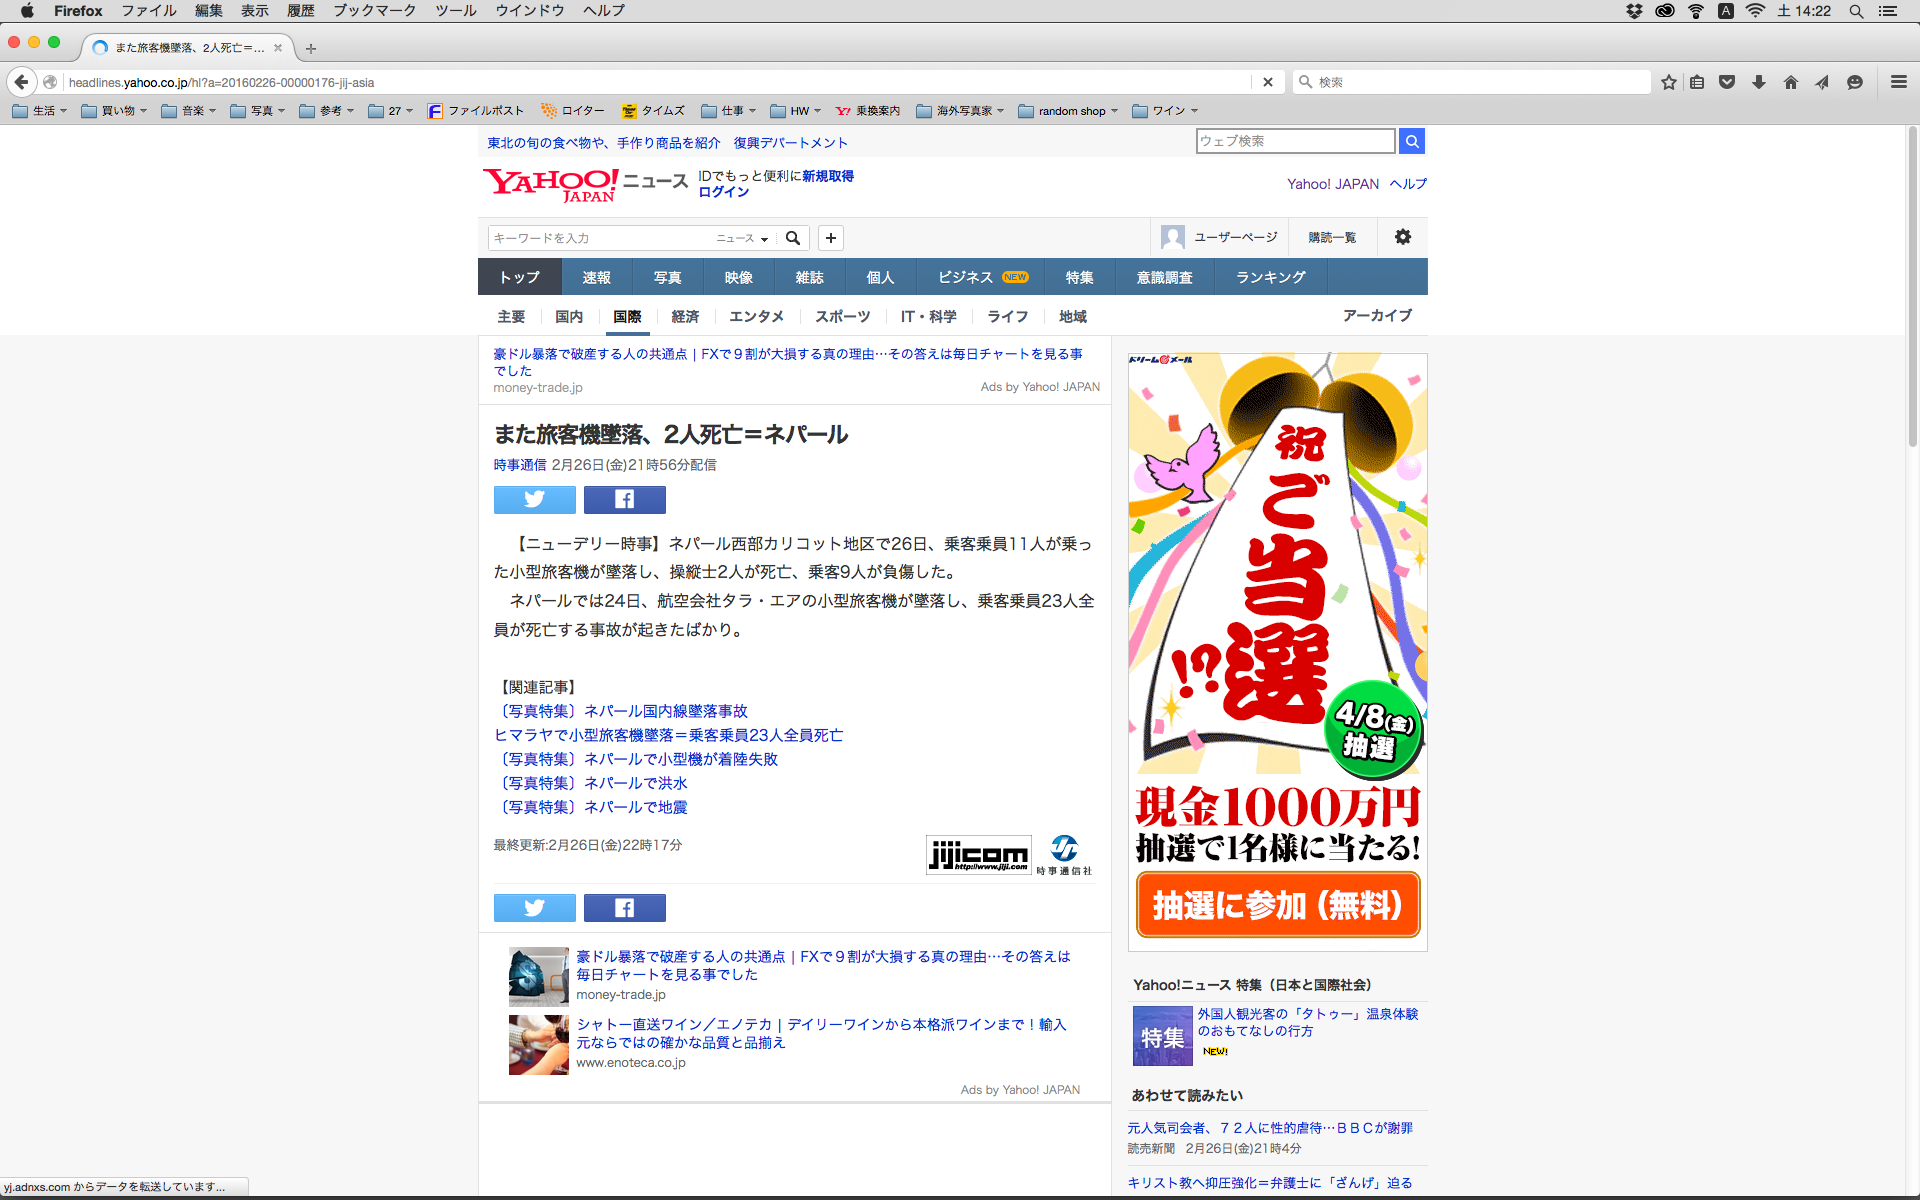Click the ログイン link

pos(723,192)
